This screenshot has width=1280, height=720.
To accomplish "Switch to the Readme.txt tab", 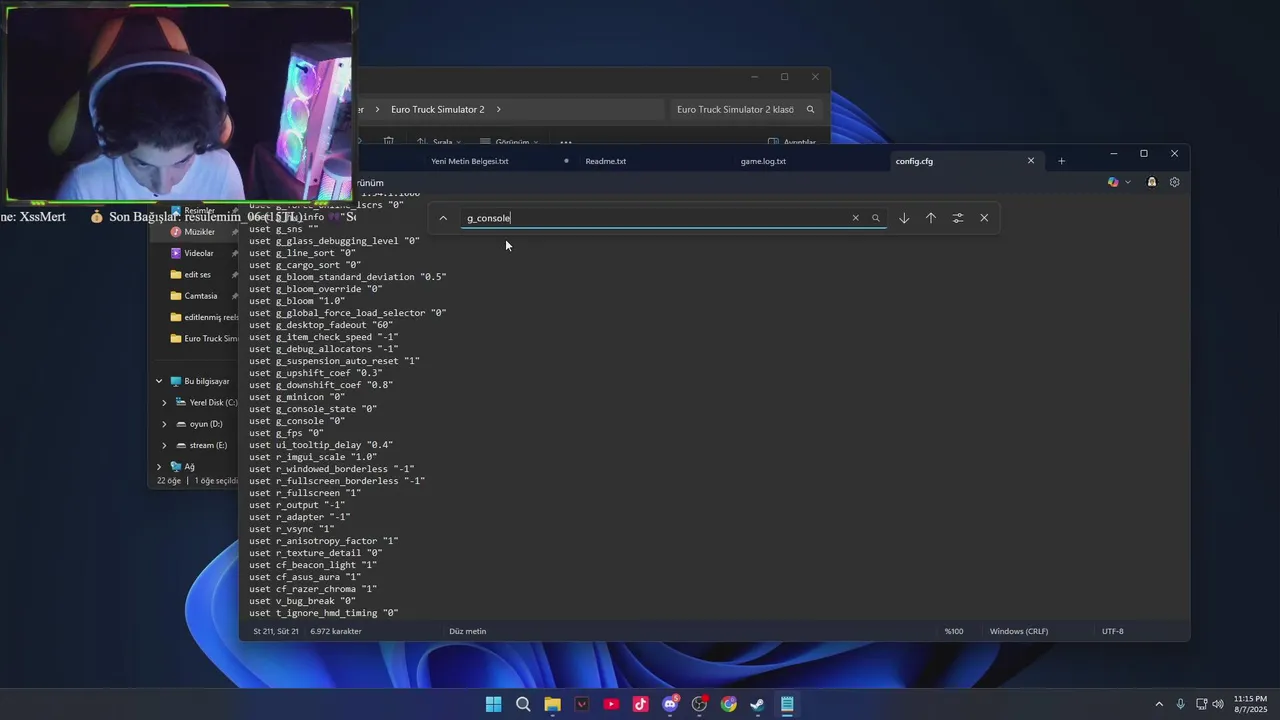I will click(606, 161).
